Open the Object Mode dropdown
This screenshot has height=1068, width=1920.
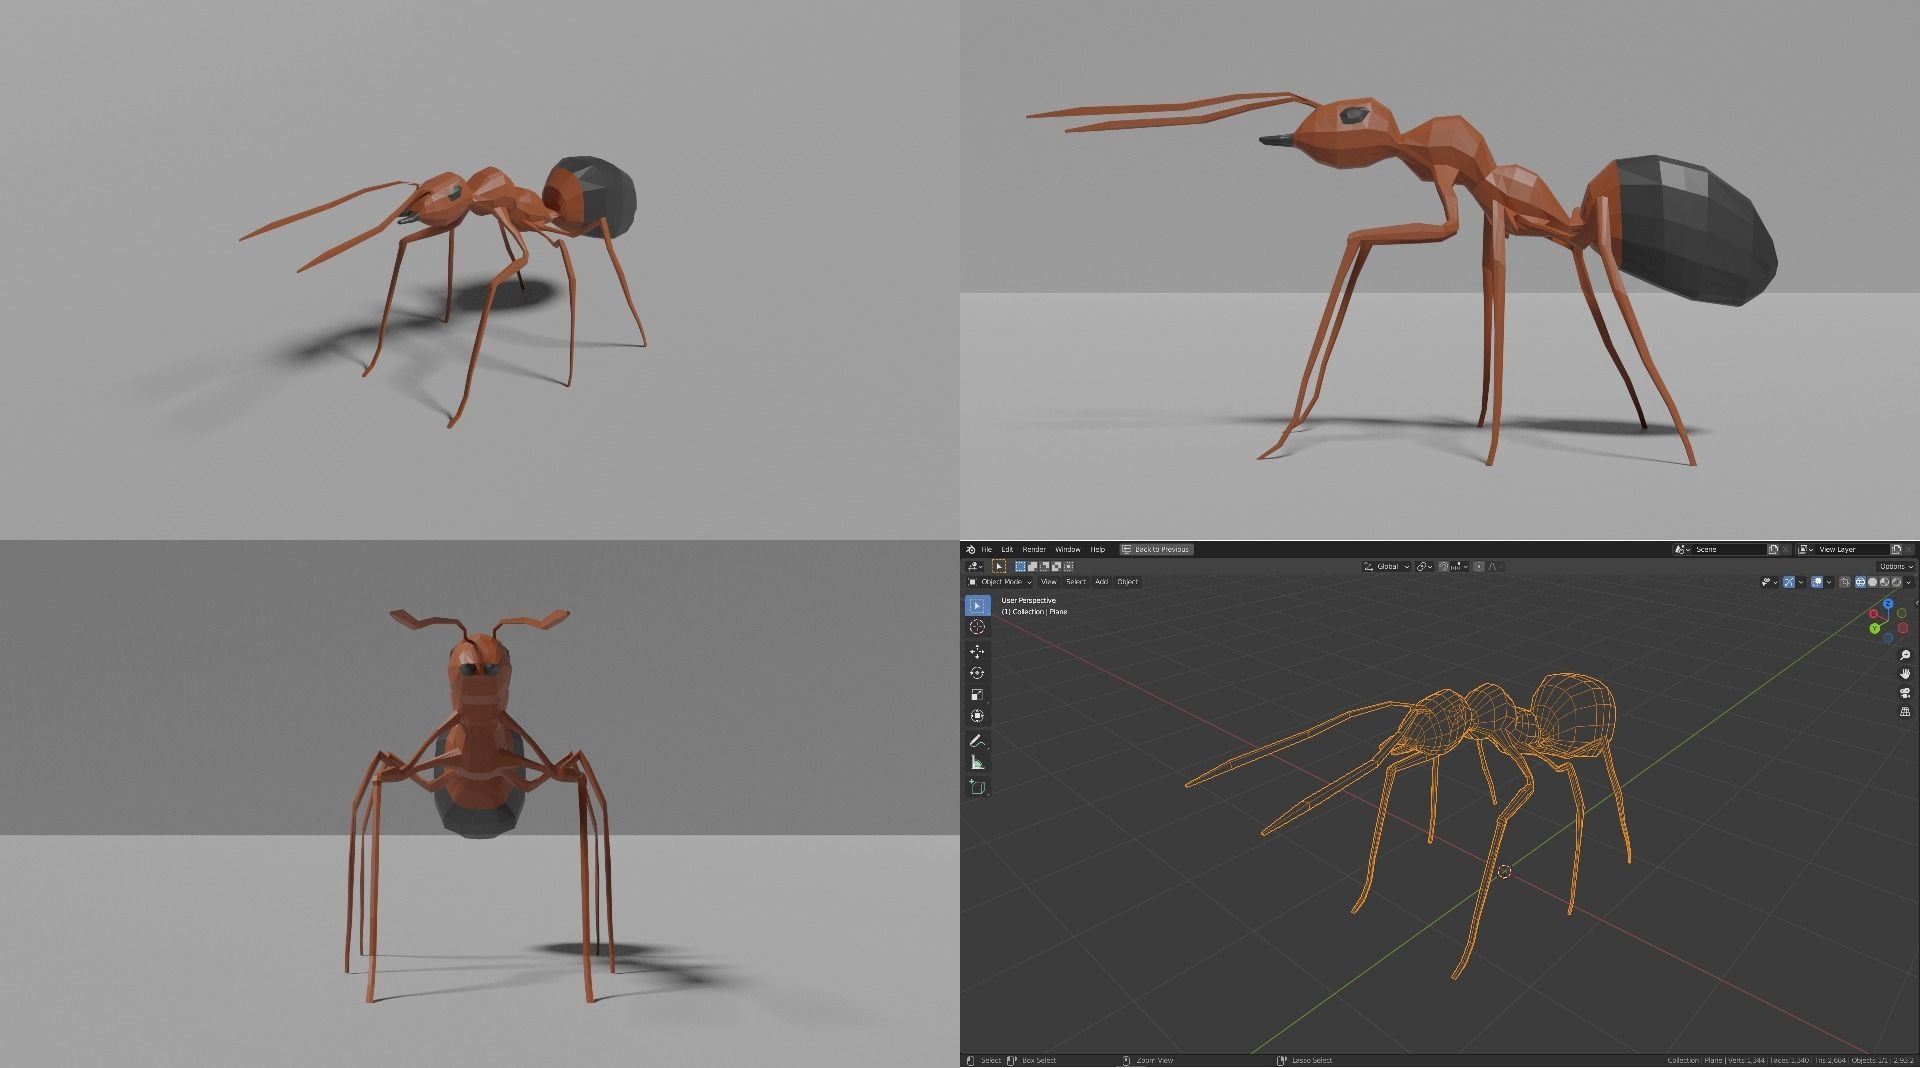(1004, 582)
